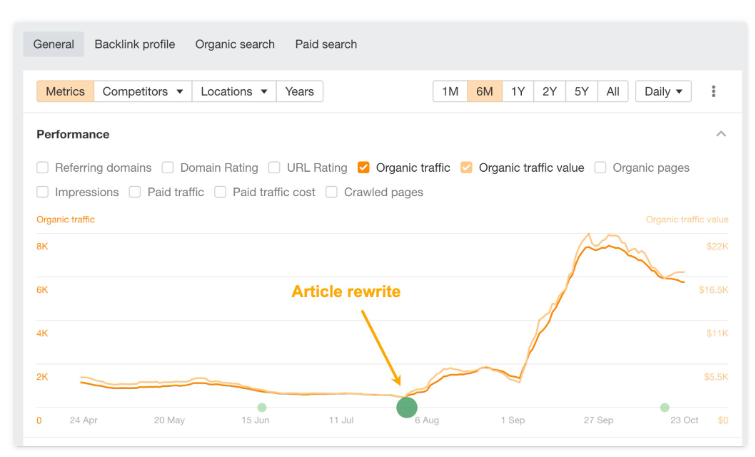755x457 pixels.
Task: Click the large green Article rewrite marker
Action: tap(407, 407)
